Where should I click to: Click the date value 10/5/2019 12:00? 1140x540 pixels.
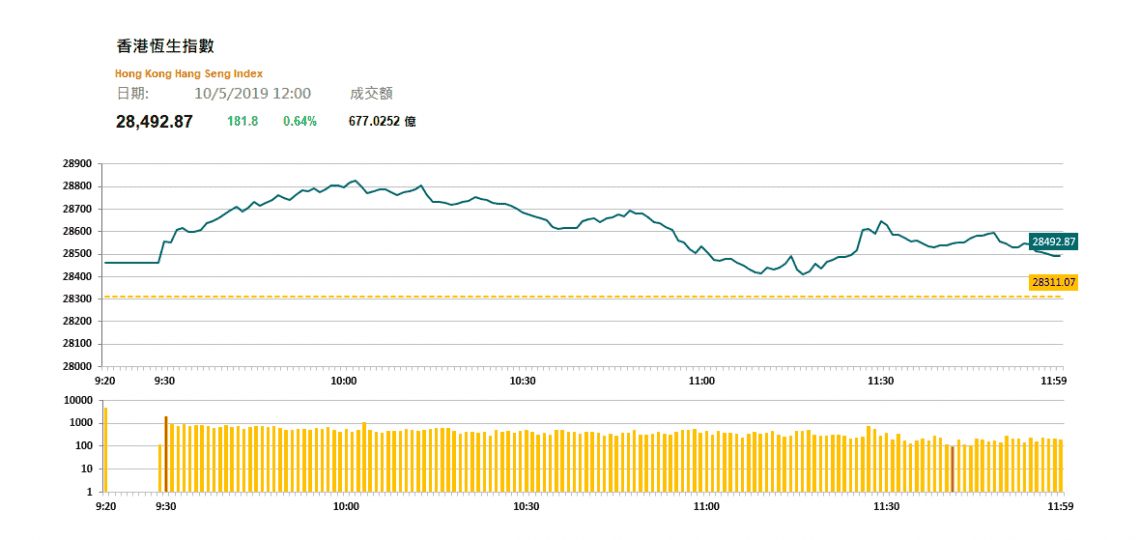(x=252, y=94)
